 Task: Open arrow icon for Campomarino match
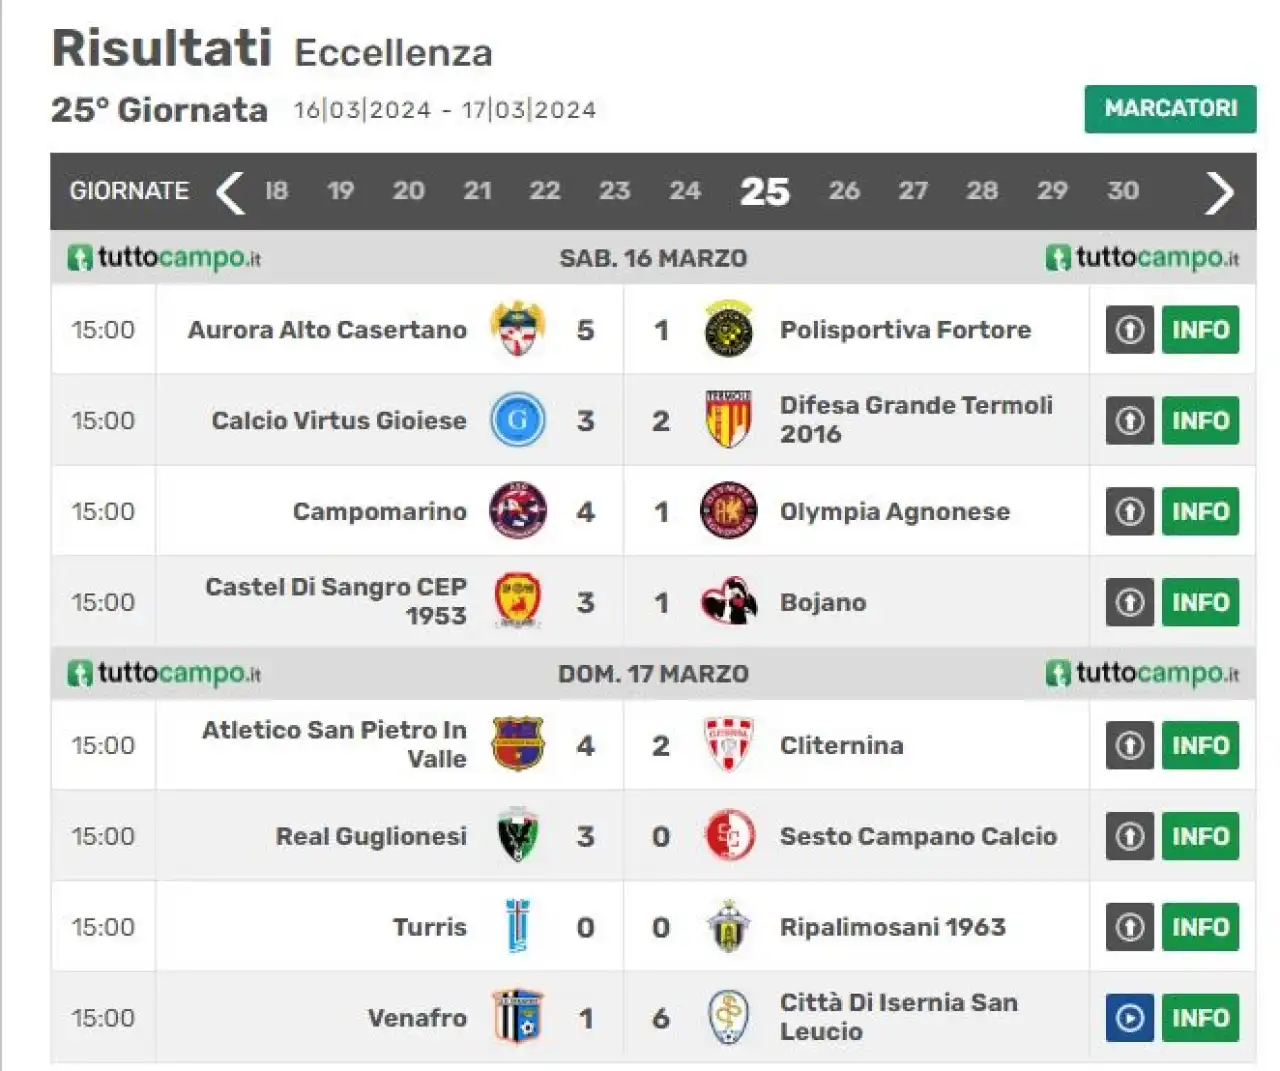point(1130,511)
